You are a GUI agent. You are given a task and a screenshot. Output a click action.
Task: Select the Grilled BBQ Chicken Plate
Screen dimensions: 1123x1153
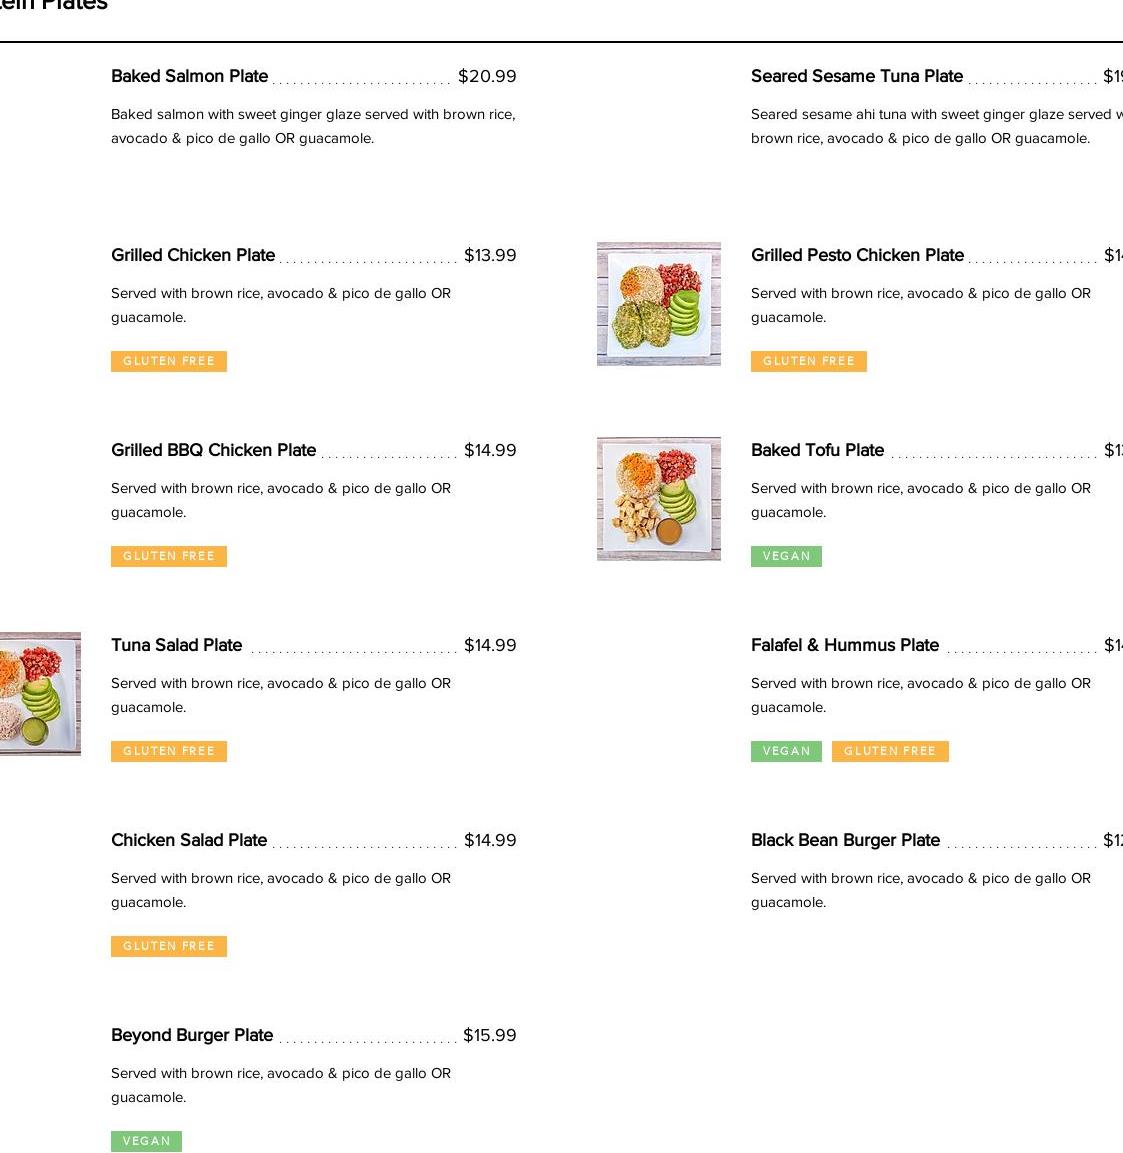[x=213, y=450]
